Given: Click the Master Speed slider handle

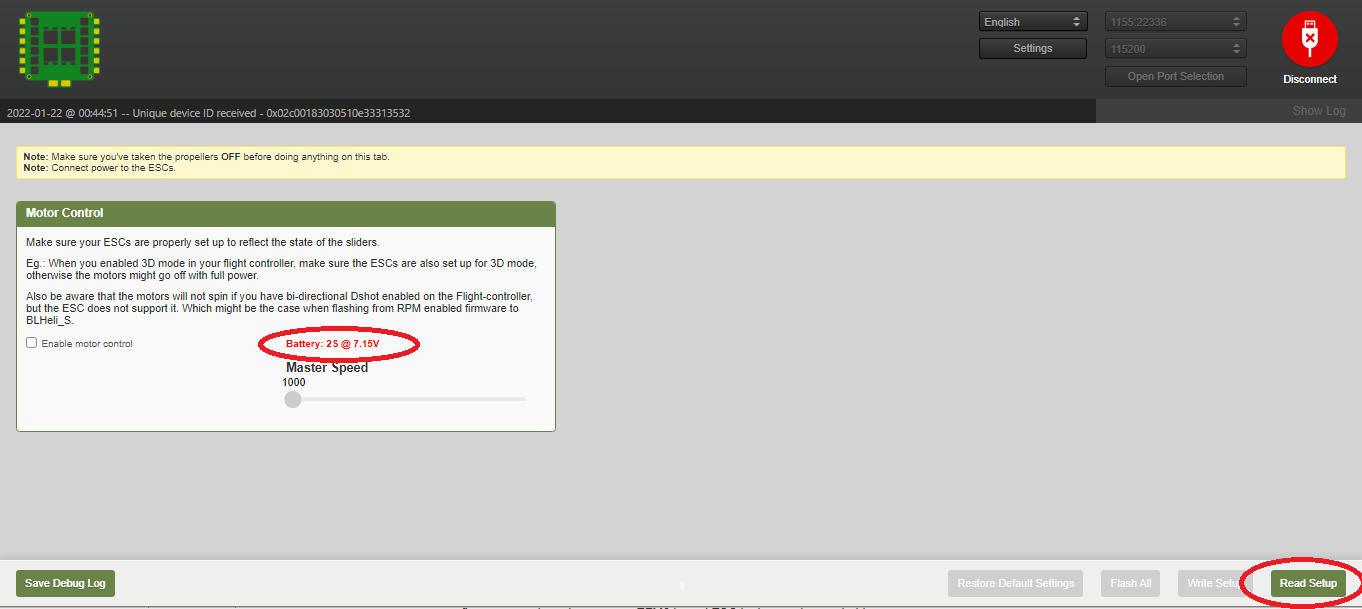Looking at the screenshot, I should coord(293,399).
